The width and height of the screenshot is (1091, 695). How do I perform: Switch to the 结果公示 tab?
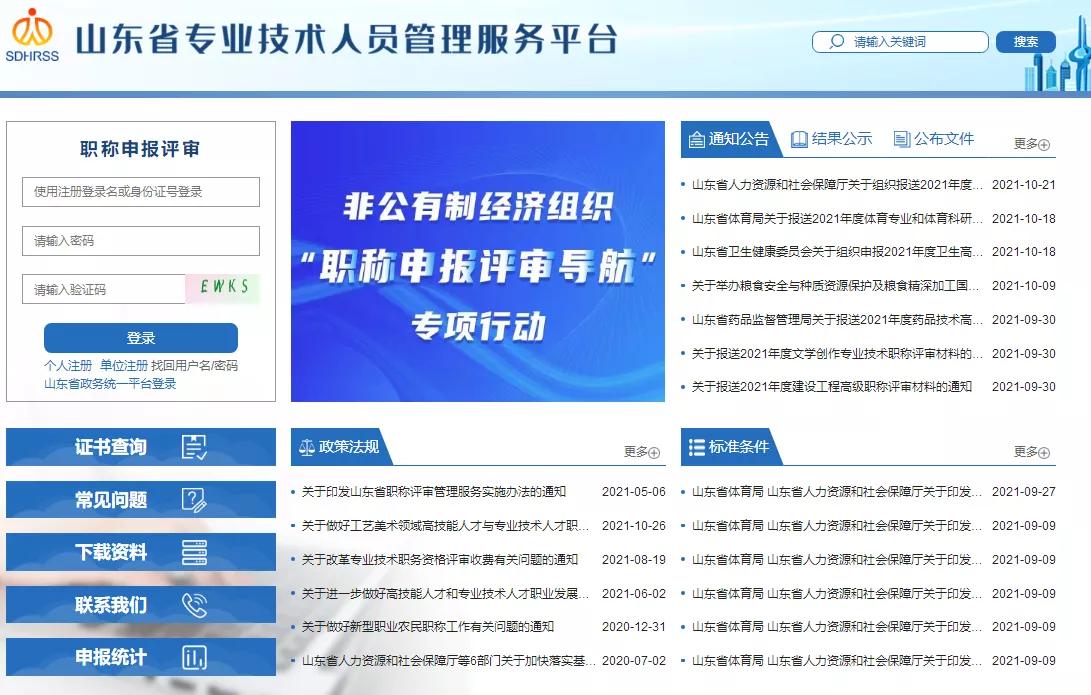coord(833,138)
